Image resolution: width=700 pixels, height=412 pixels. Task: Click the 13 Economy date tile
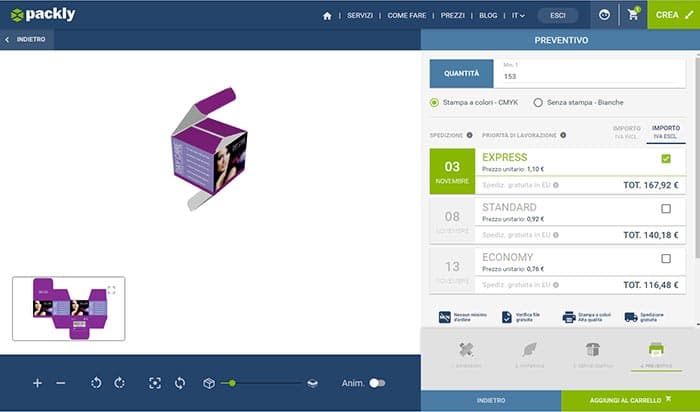pyautogui.click(x=452, y=271)
